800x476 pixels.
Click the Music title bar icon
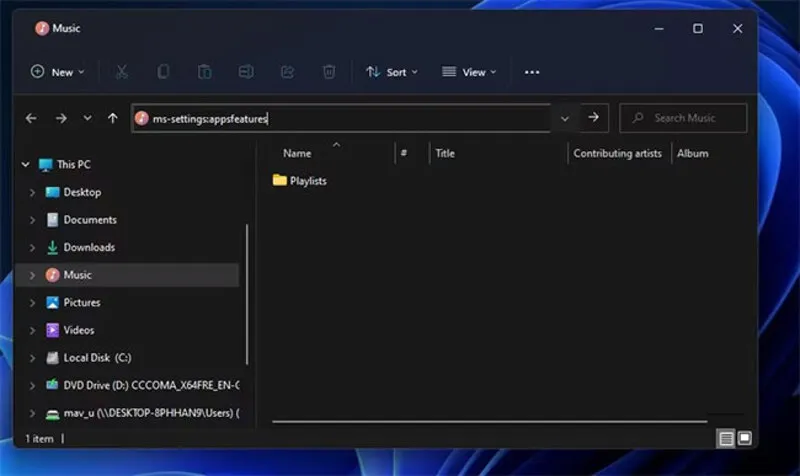(42, 28)
